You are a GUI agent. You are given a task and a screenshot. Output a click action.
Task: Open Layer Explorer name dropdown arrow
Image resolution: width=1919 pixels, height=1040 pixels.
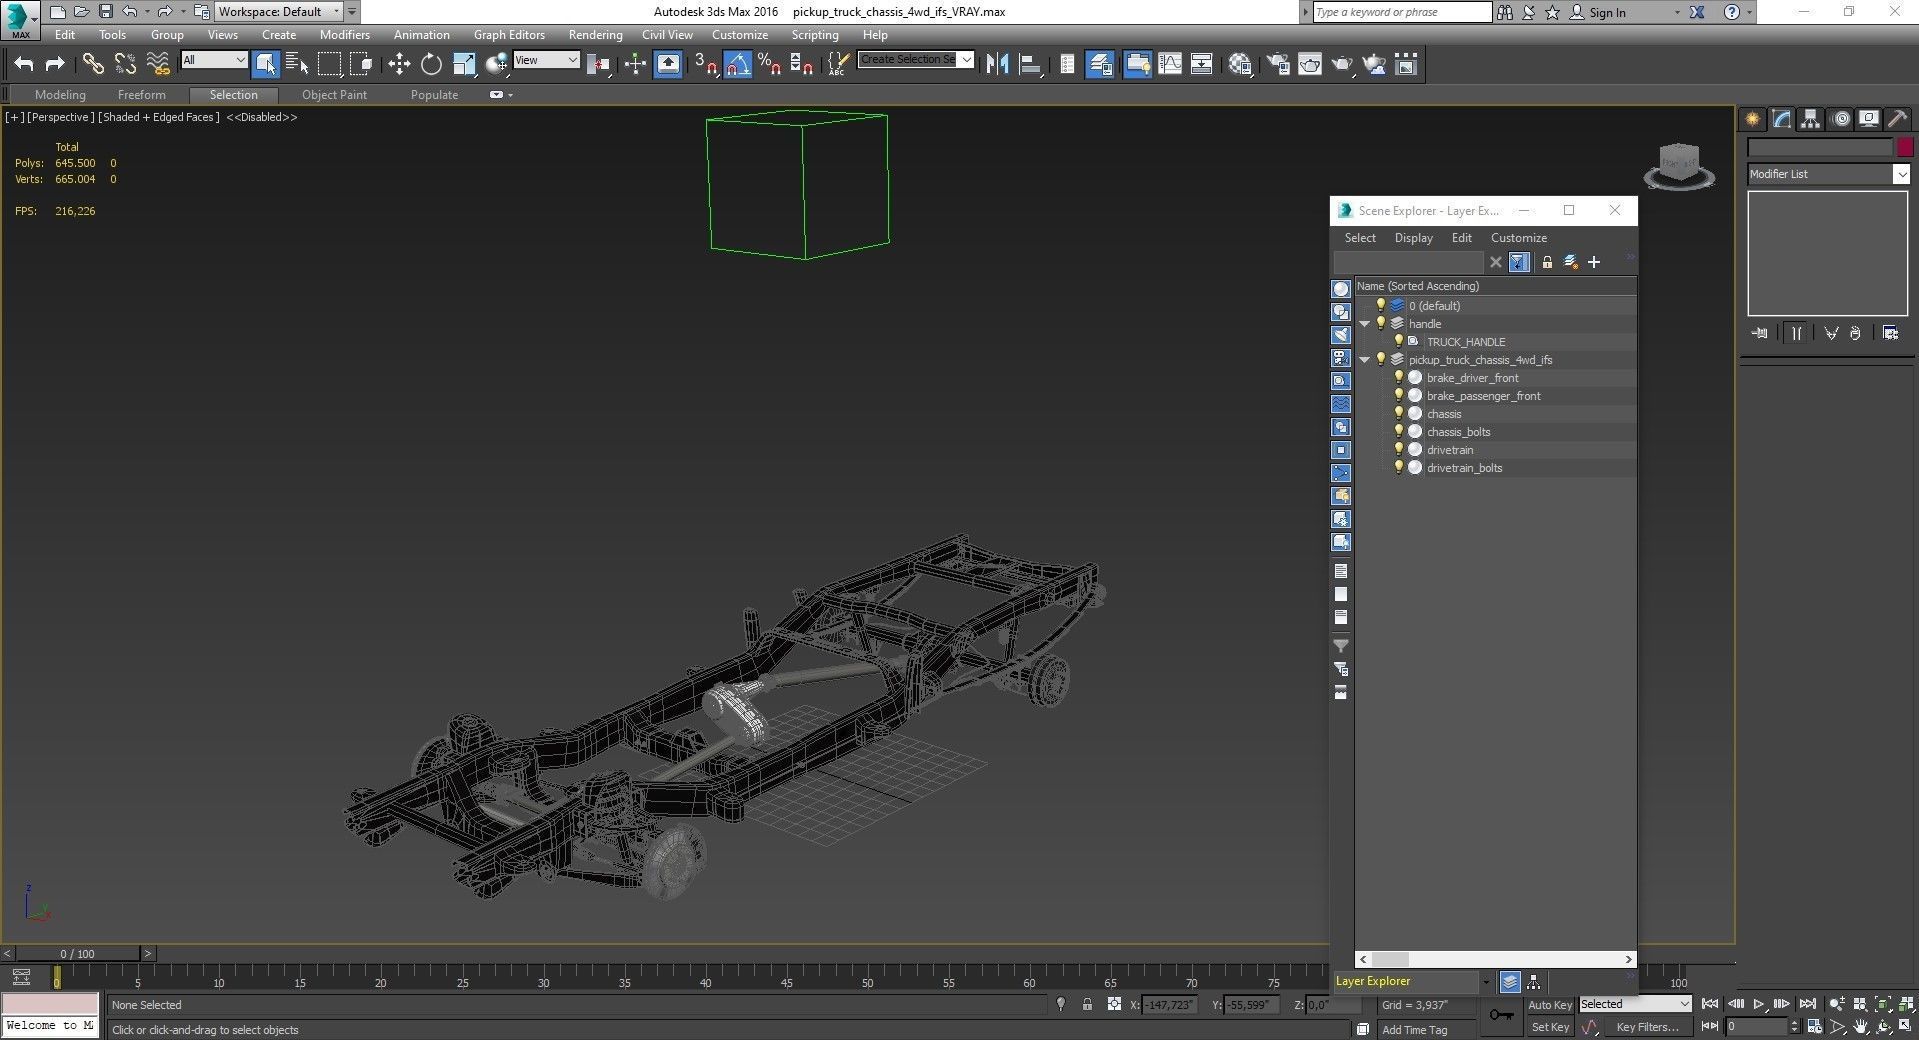(1485, 982)
